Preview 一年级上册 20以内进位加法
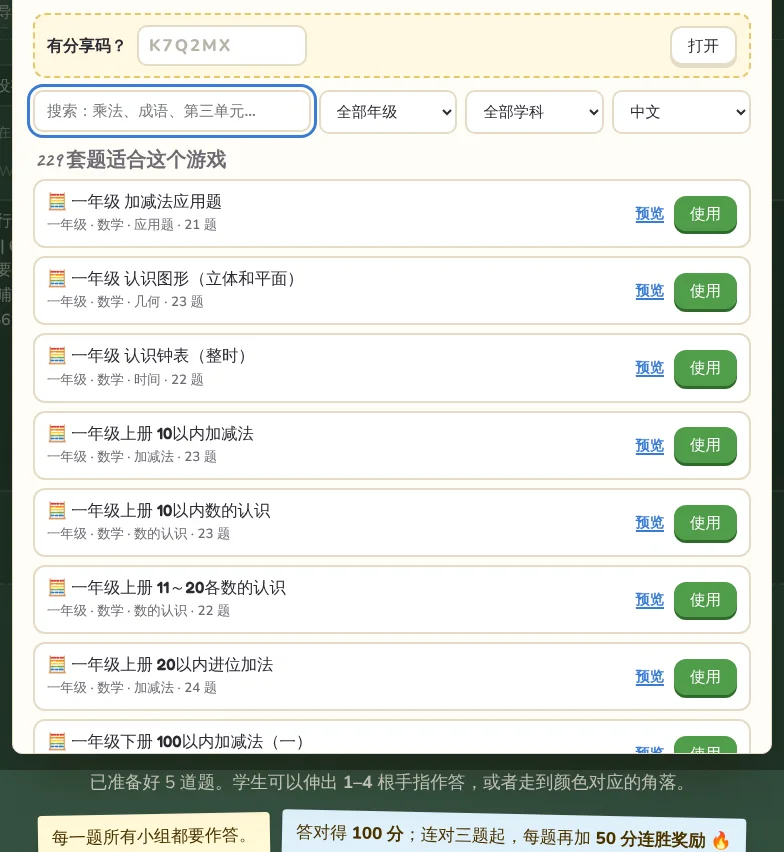 pyautogui.click(x=650, y=677)
